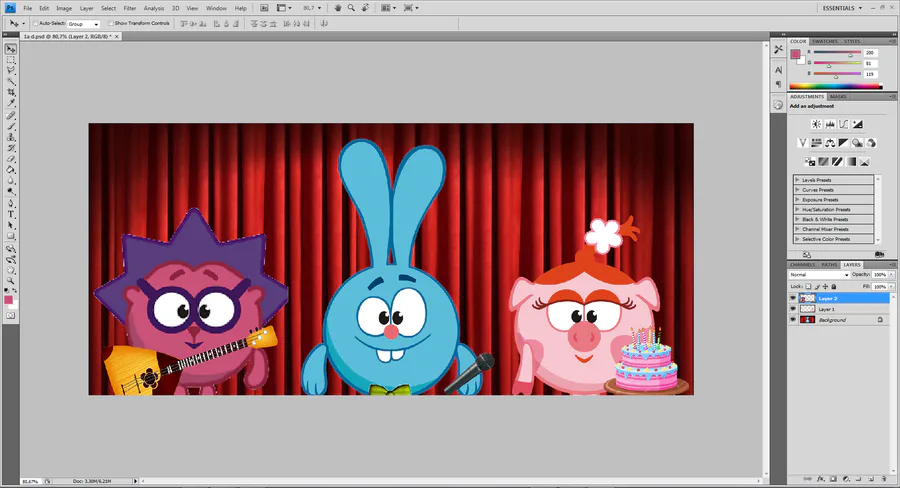The width and height of the screenshot is (900, 488).
Task: Open the Layer menu
Action: 87,8
